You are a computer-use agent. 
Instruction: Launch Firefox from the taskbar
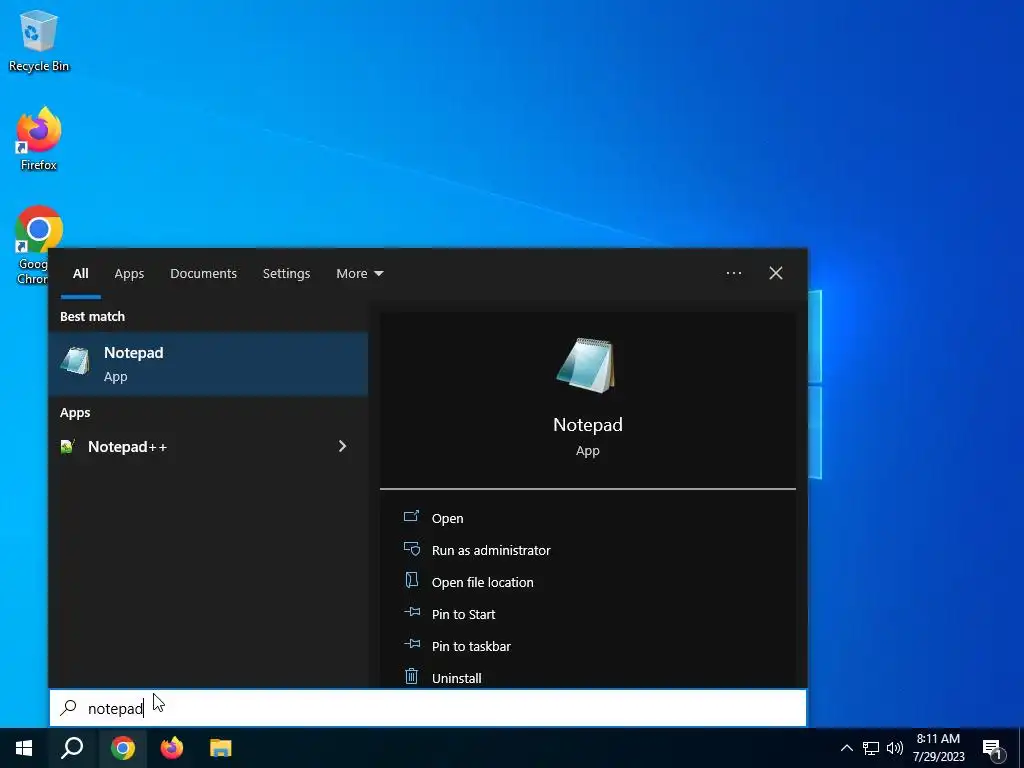point(172,748)
